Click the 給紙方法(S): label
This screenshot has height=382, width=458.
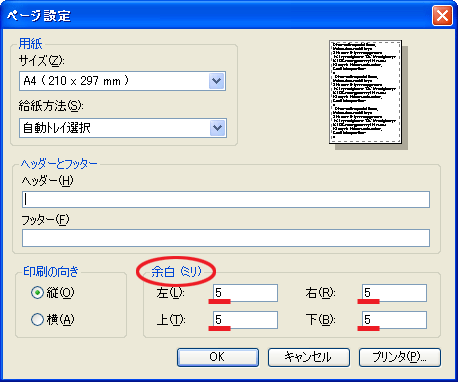pos(51,106)
